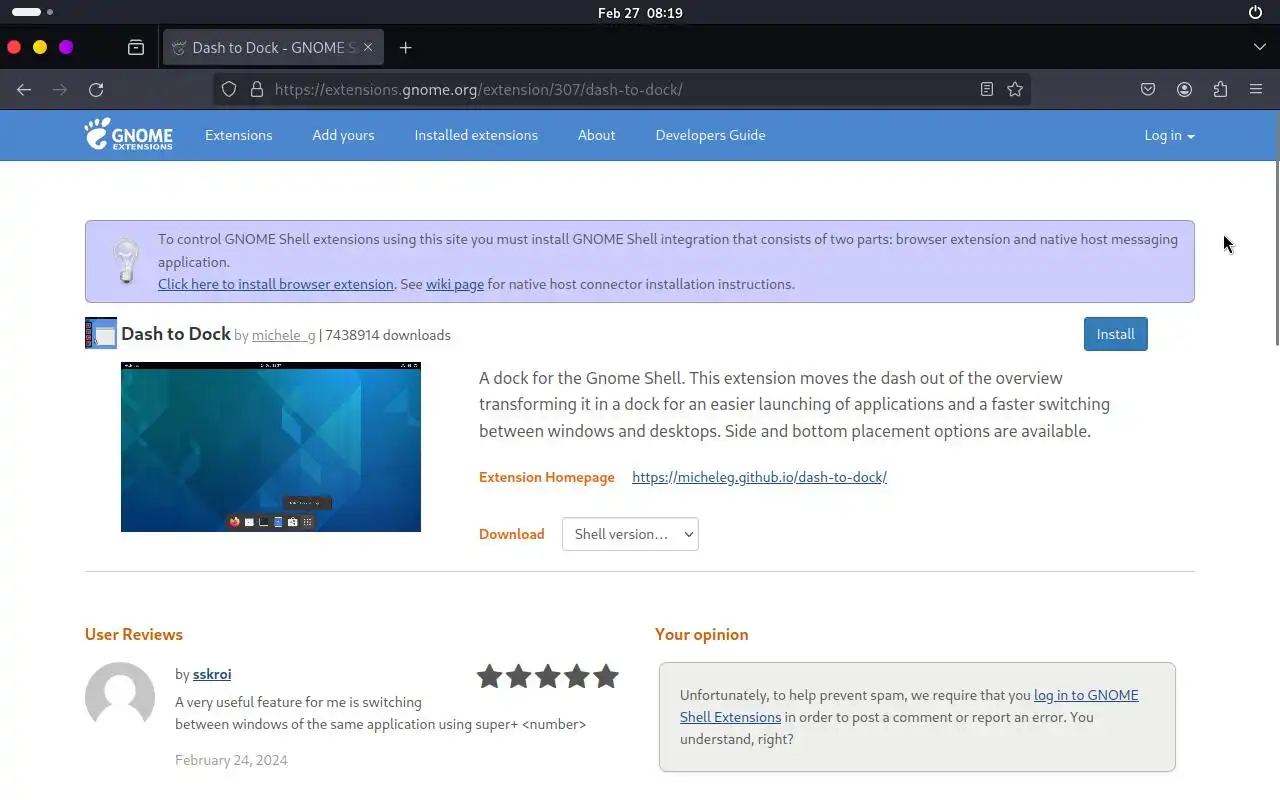Open the Developers Guide nav item
The image size is (1280, 800).
[710, 135]
